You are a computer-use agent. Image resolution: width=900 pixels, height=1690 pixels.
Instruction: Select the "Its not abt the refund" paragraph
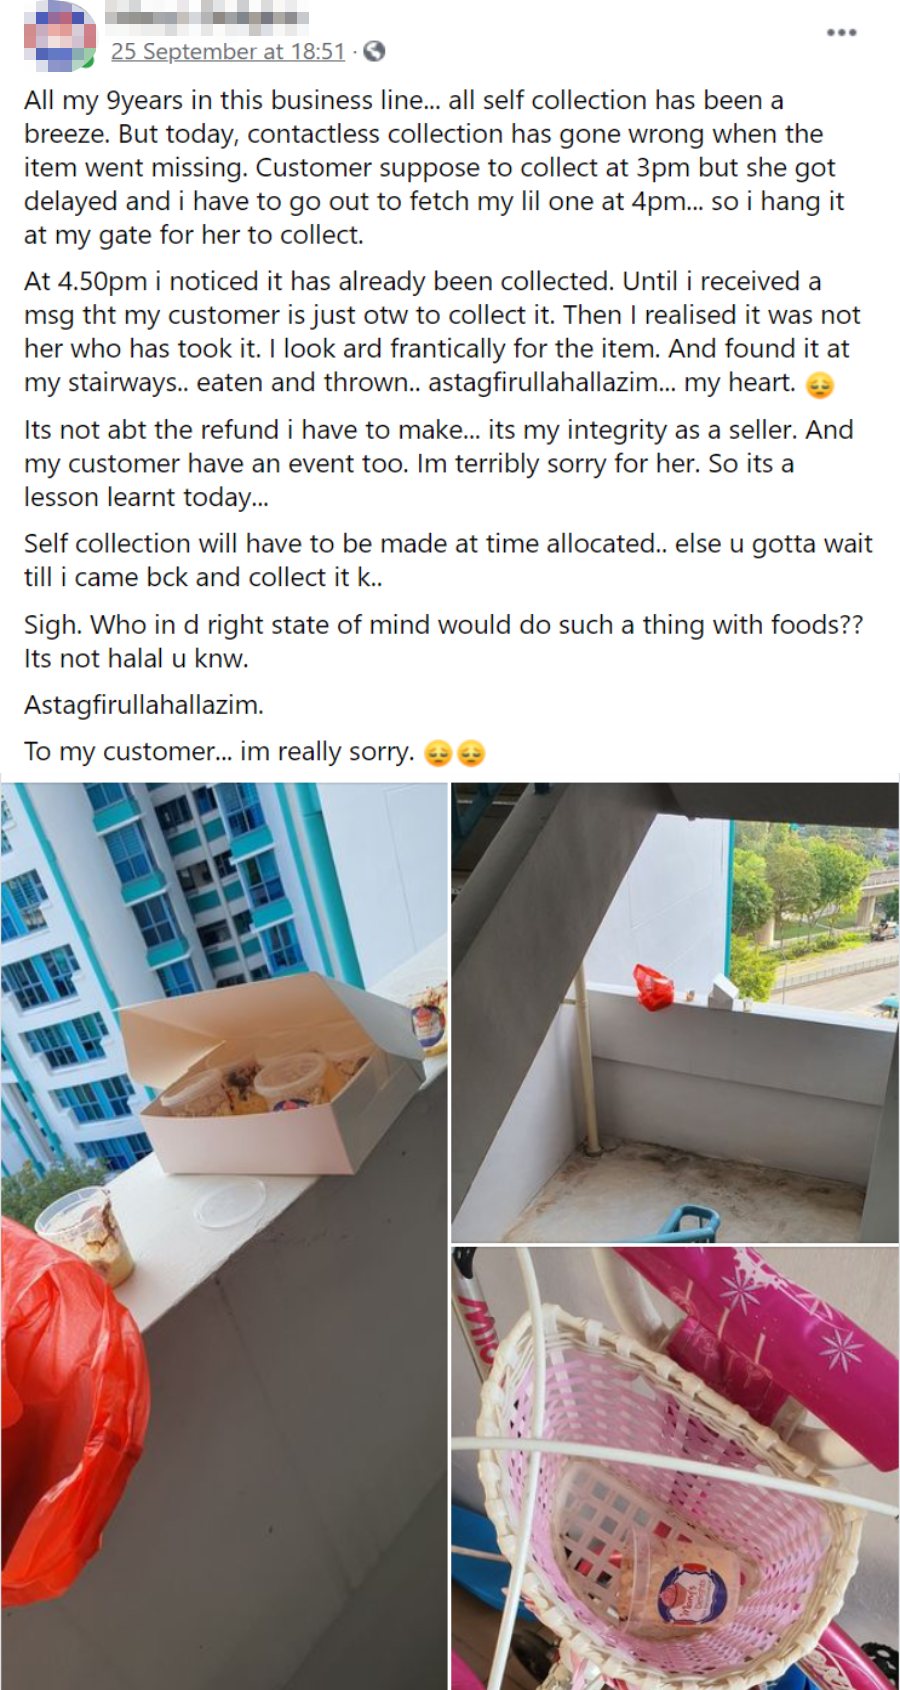click(x=438, y=464)
